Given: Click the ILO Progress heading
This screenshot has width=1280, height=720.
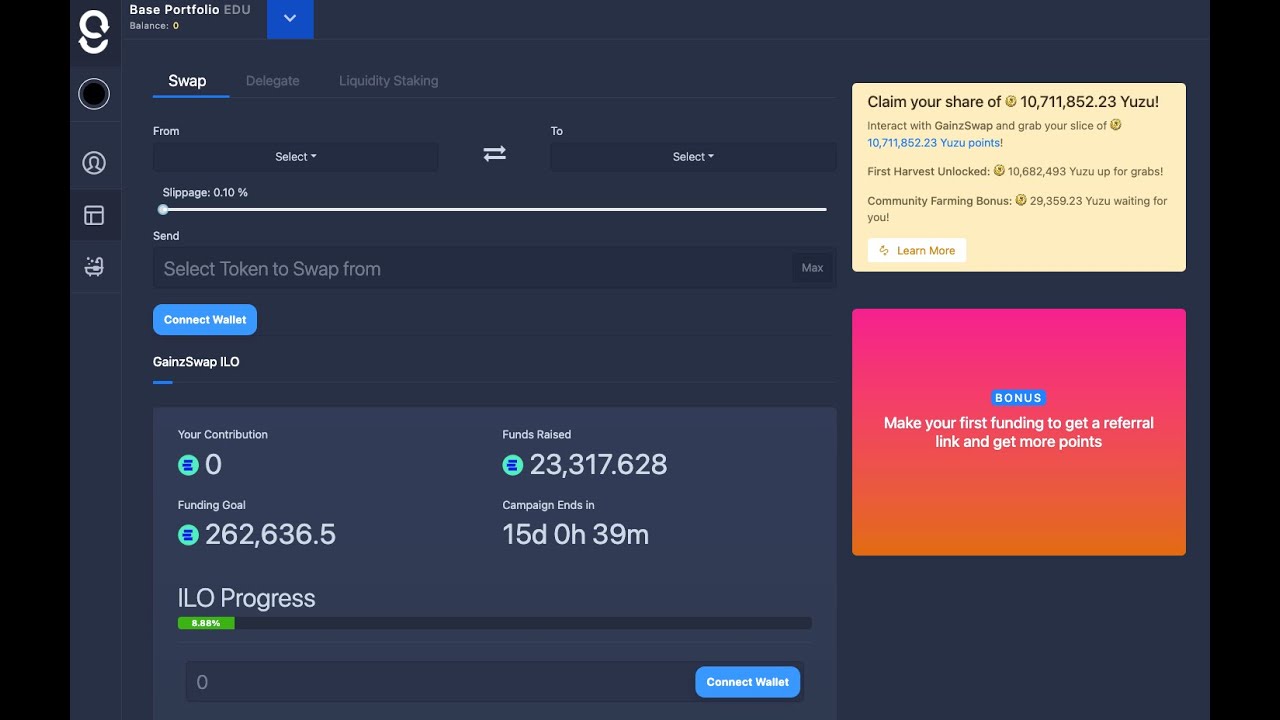Looking at the screenshot, I should (246, 598).
